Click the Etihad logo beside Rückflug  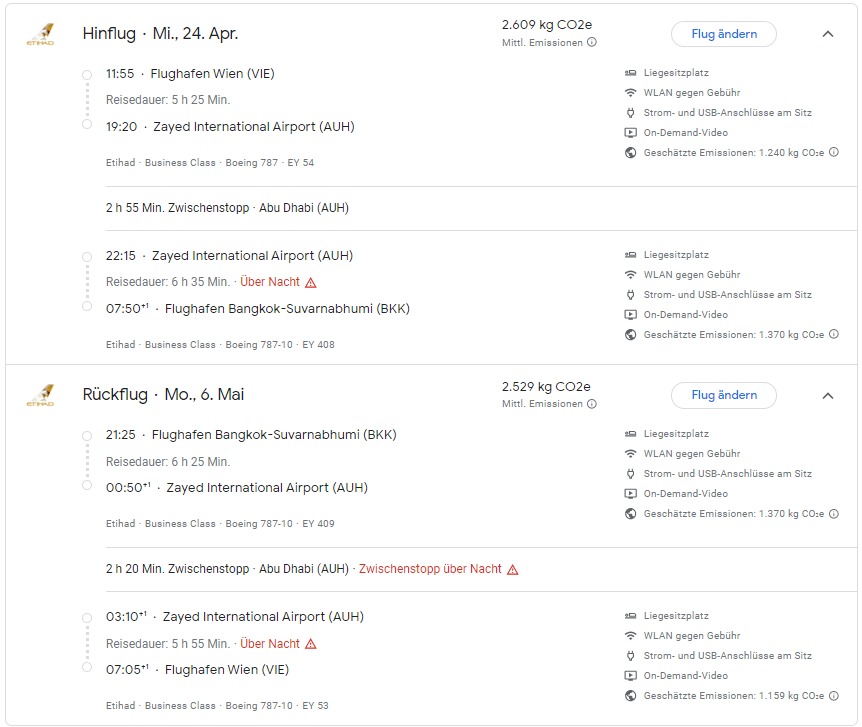[40, 395]
